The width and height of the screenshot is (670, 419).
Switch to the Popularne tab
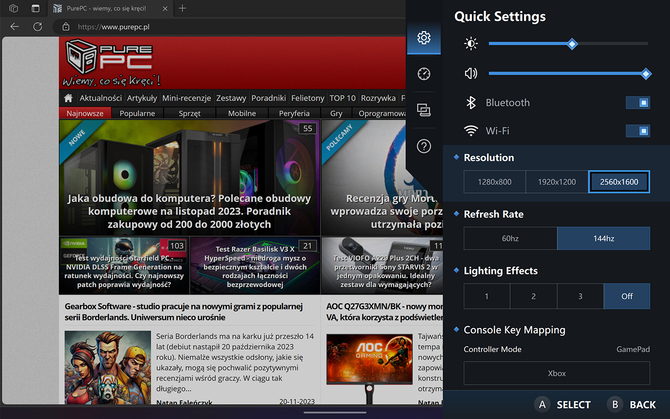[137, 113]
